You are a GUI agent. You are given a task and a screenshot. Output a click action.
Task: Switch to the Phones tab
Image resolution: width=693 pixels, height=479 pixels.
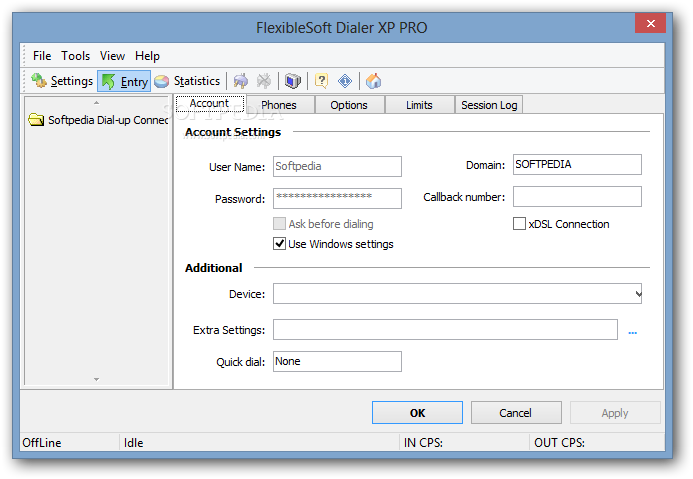tap(279, 105)
